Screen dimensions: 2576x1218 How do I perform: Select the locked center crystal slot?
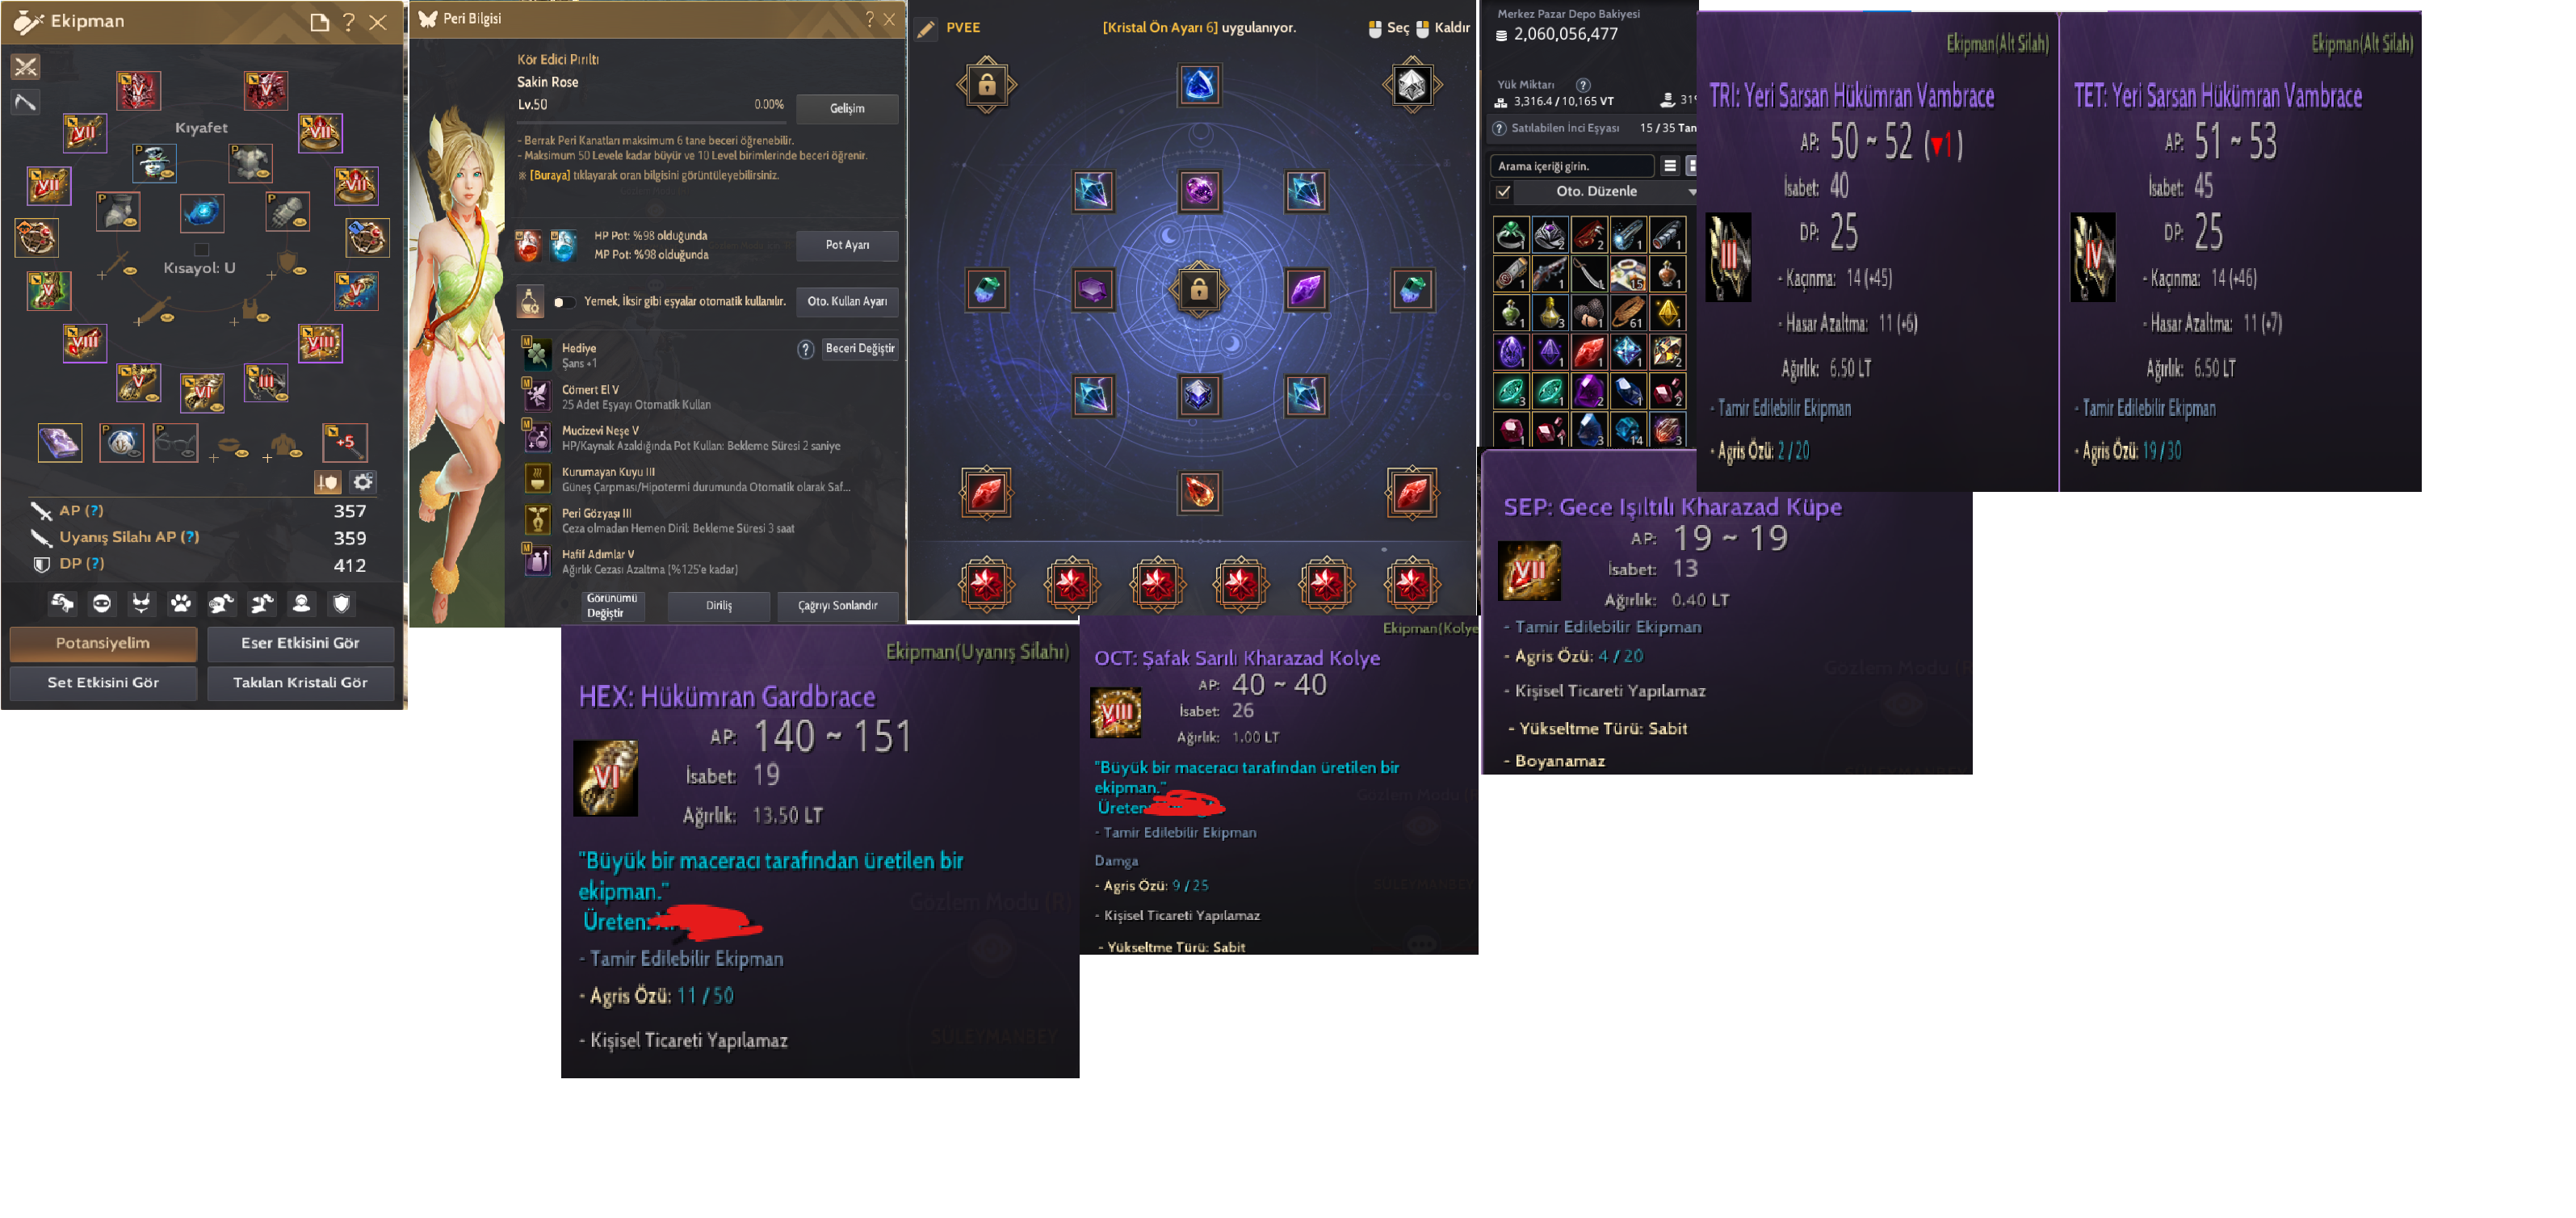tap(1198, 290)
